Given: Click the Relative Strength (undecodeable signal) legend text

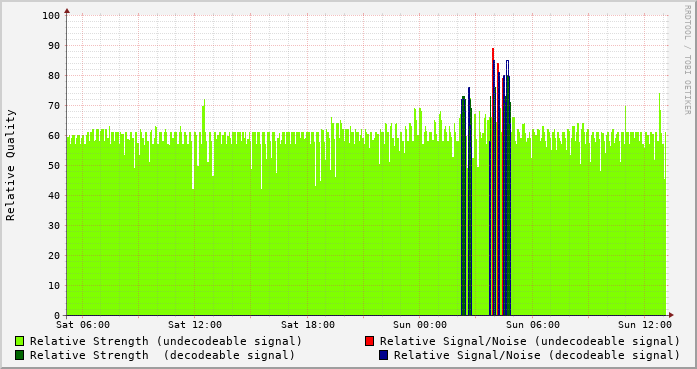Looking at the screenshot, I should point(166,341).
